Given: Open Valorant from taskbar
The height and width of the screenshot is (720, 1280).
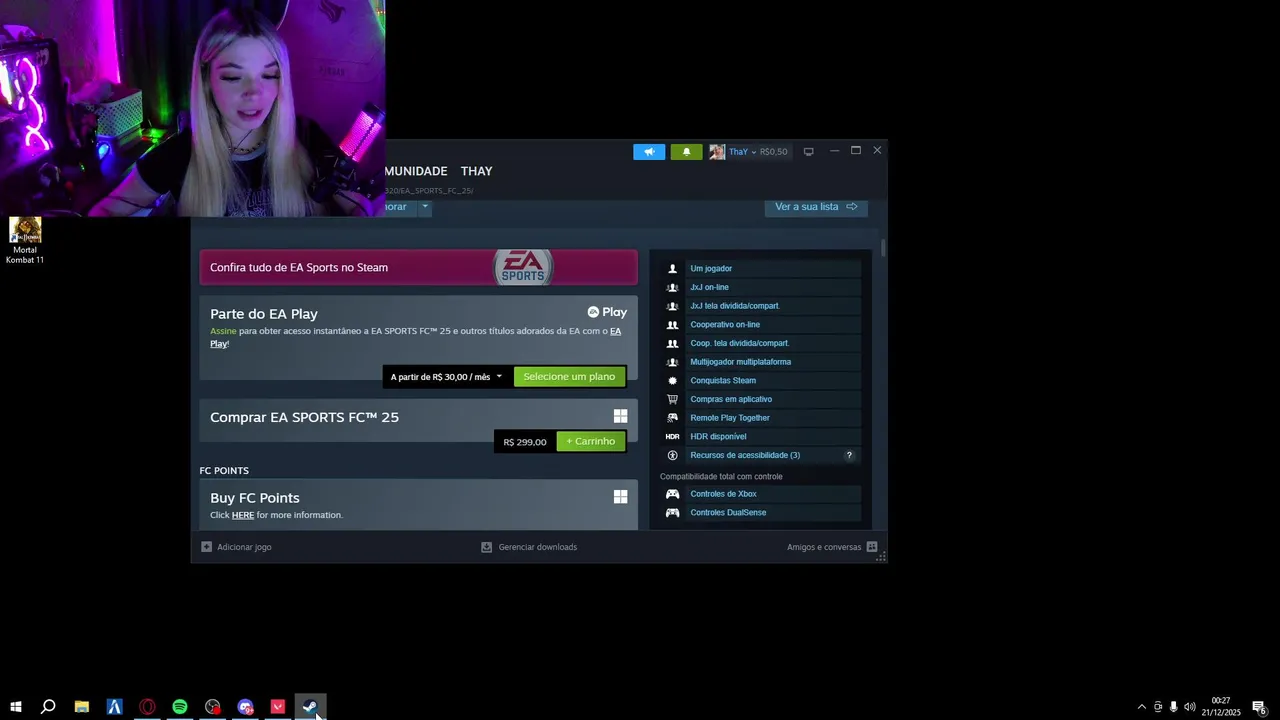Looking at the screenshot, I should [278, 707].
